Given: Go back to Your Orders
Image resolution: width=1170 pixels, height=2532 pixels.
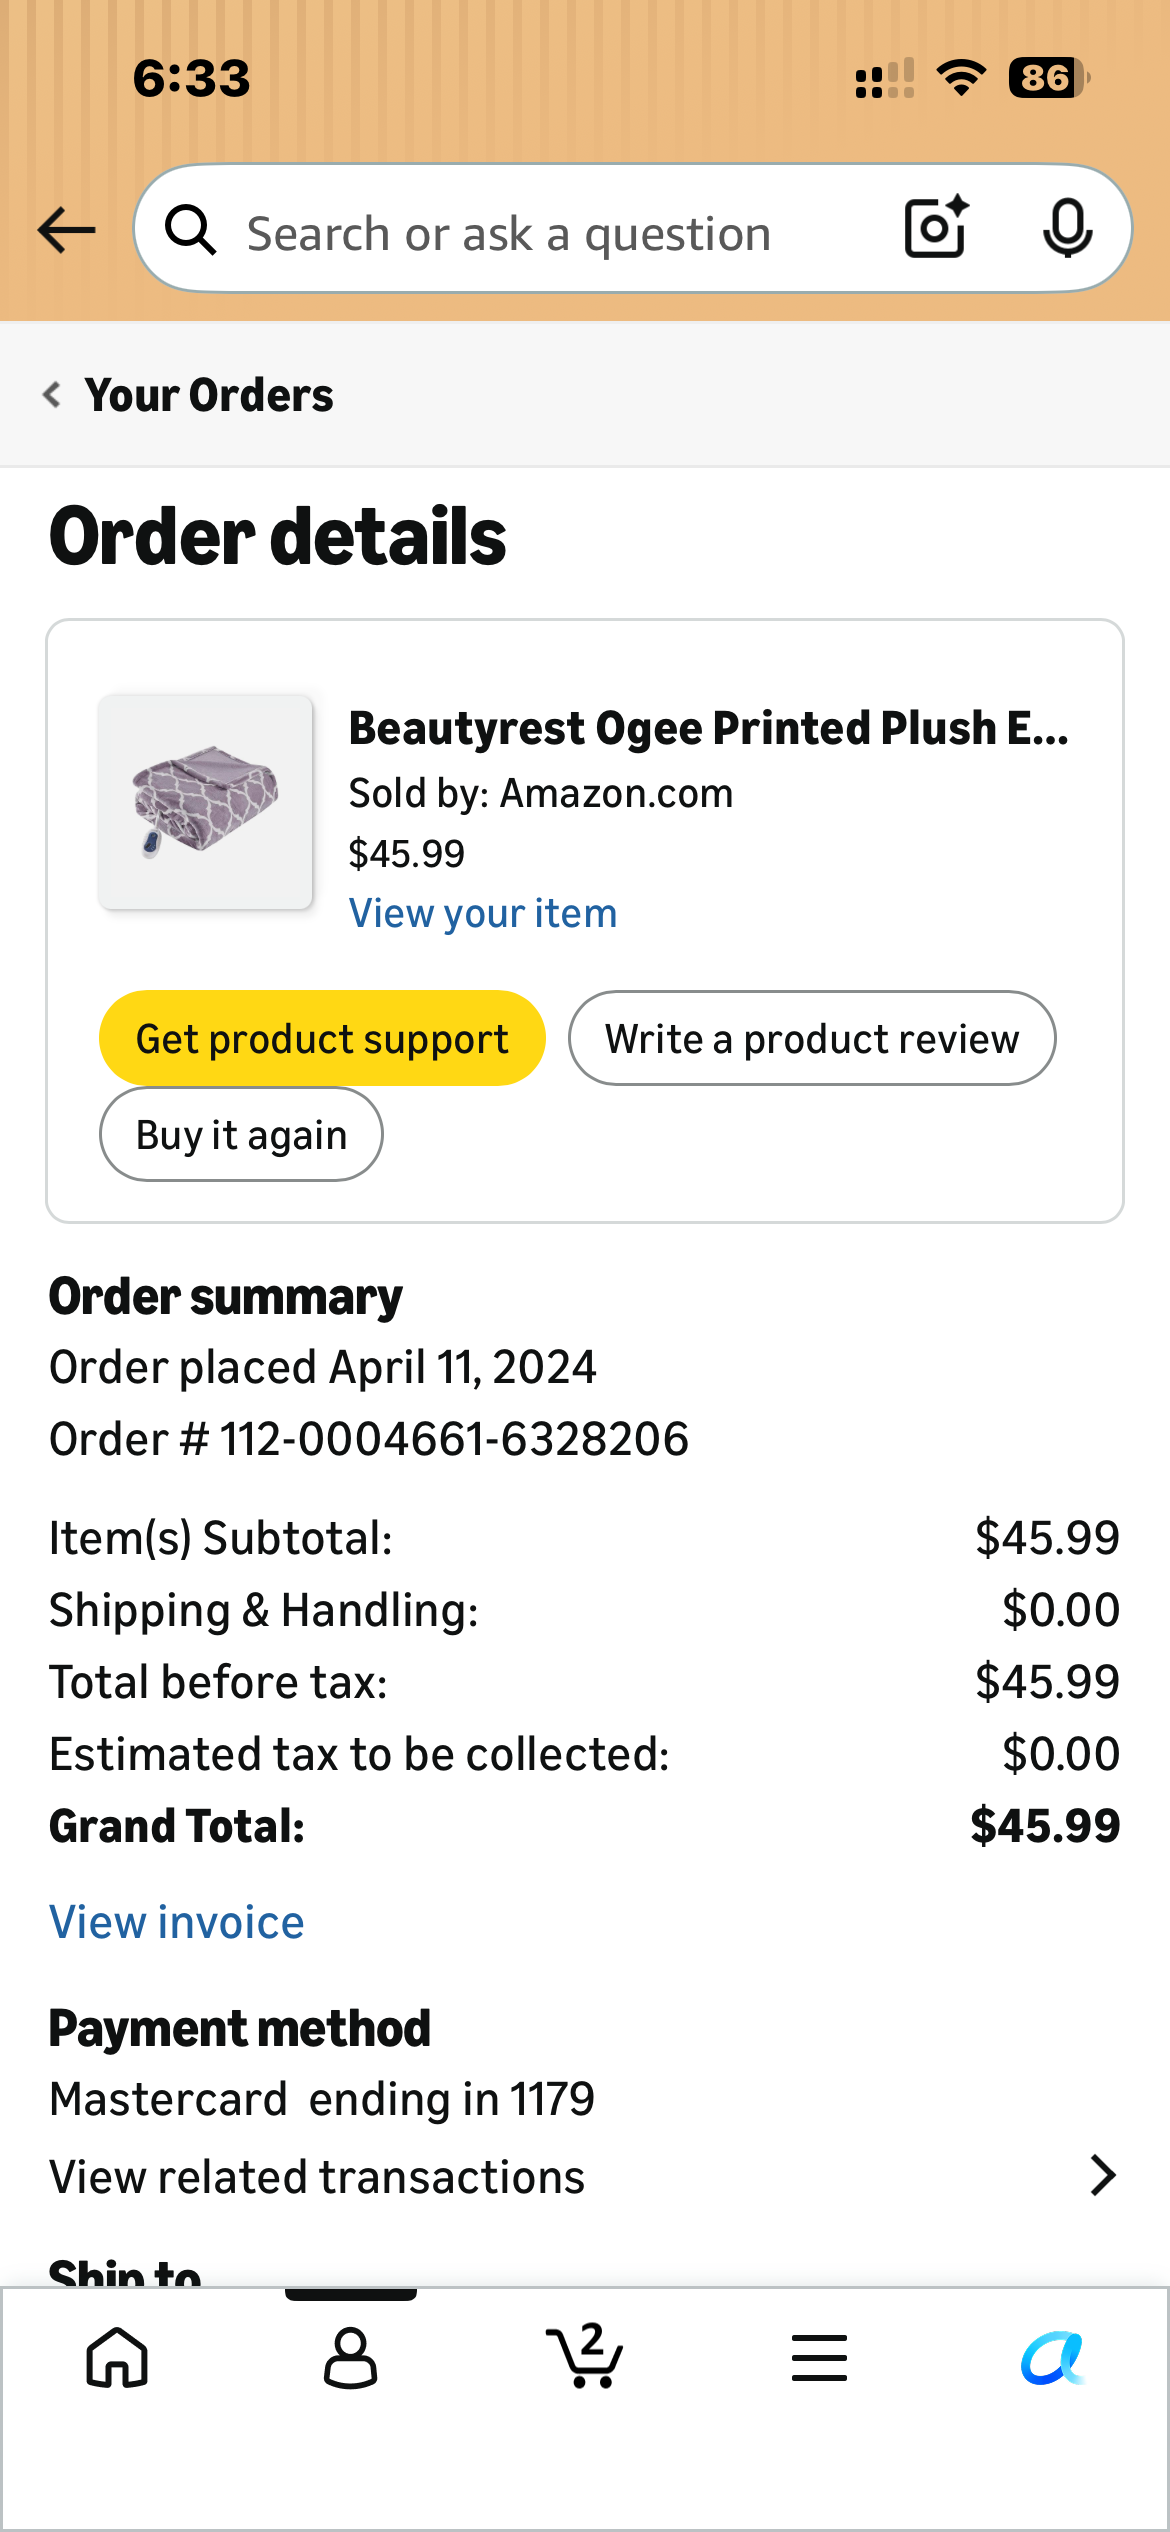Looking at the screenshot, I should [x=188, y=395].
